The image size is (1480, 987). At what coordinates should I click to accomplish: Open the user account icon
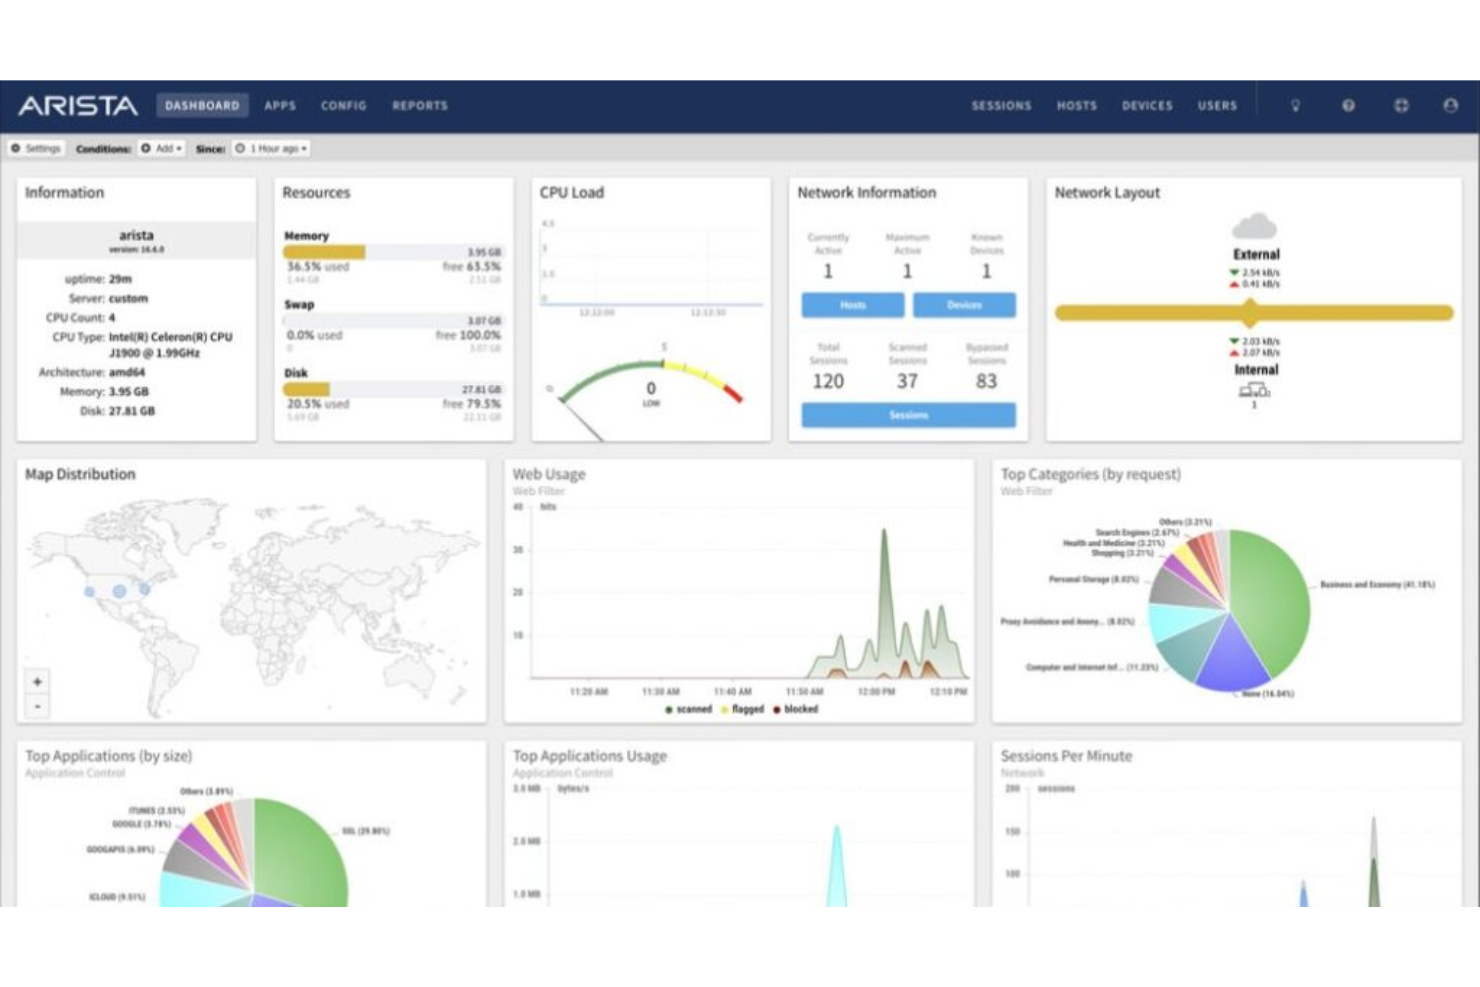point(1450,105)
